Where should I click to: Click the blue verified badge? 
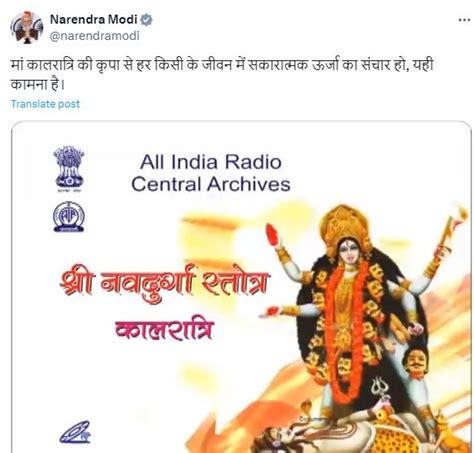(146, 20)
